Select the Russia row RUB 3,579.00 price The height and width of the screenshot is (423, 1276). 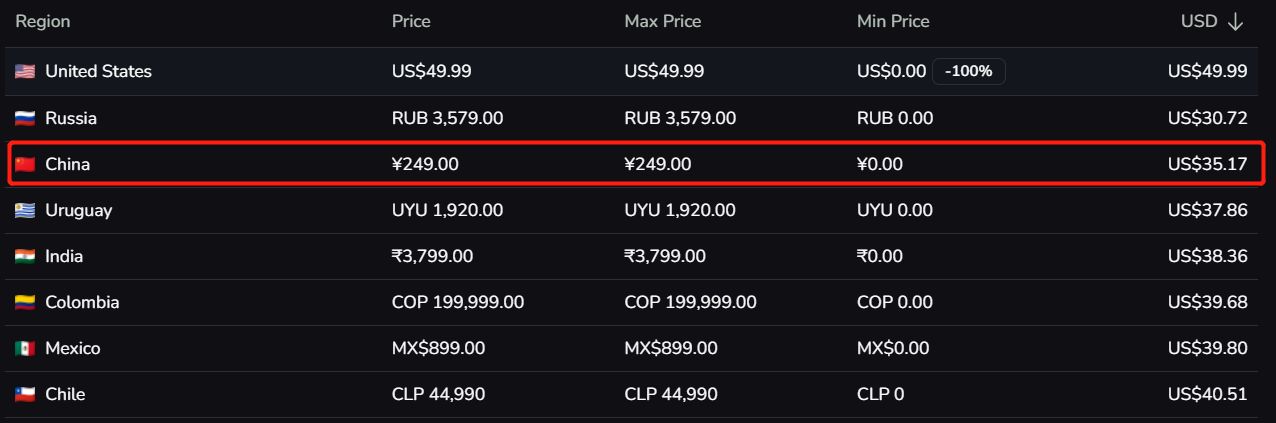(447, 118)
